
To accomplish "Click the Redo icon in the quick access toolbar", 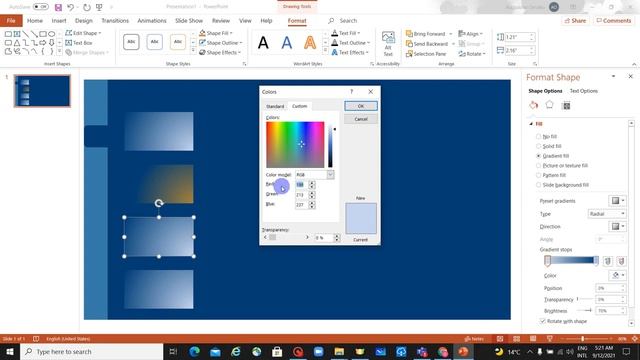I will click(x=87, y=7).
